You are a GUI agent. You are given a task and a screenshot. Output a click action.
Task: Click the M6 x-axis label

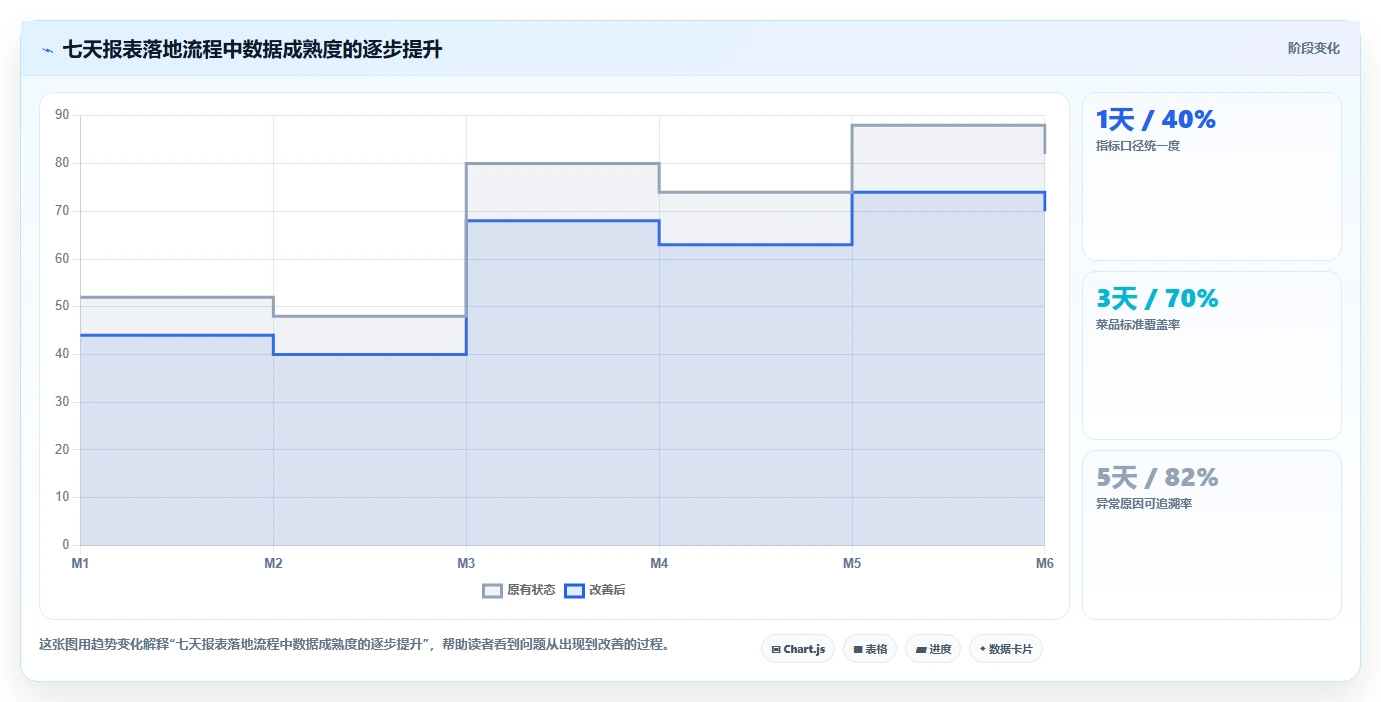1045,564
